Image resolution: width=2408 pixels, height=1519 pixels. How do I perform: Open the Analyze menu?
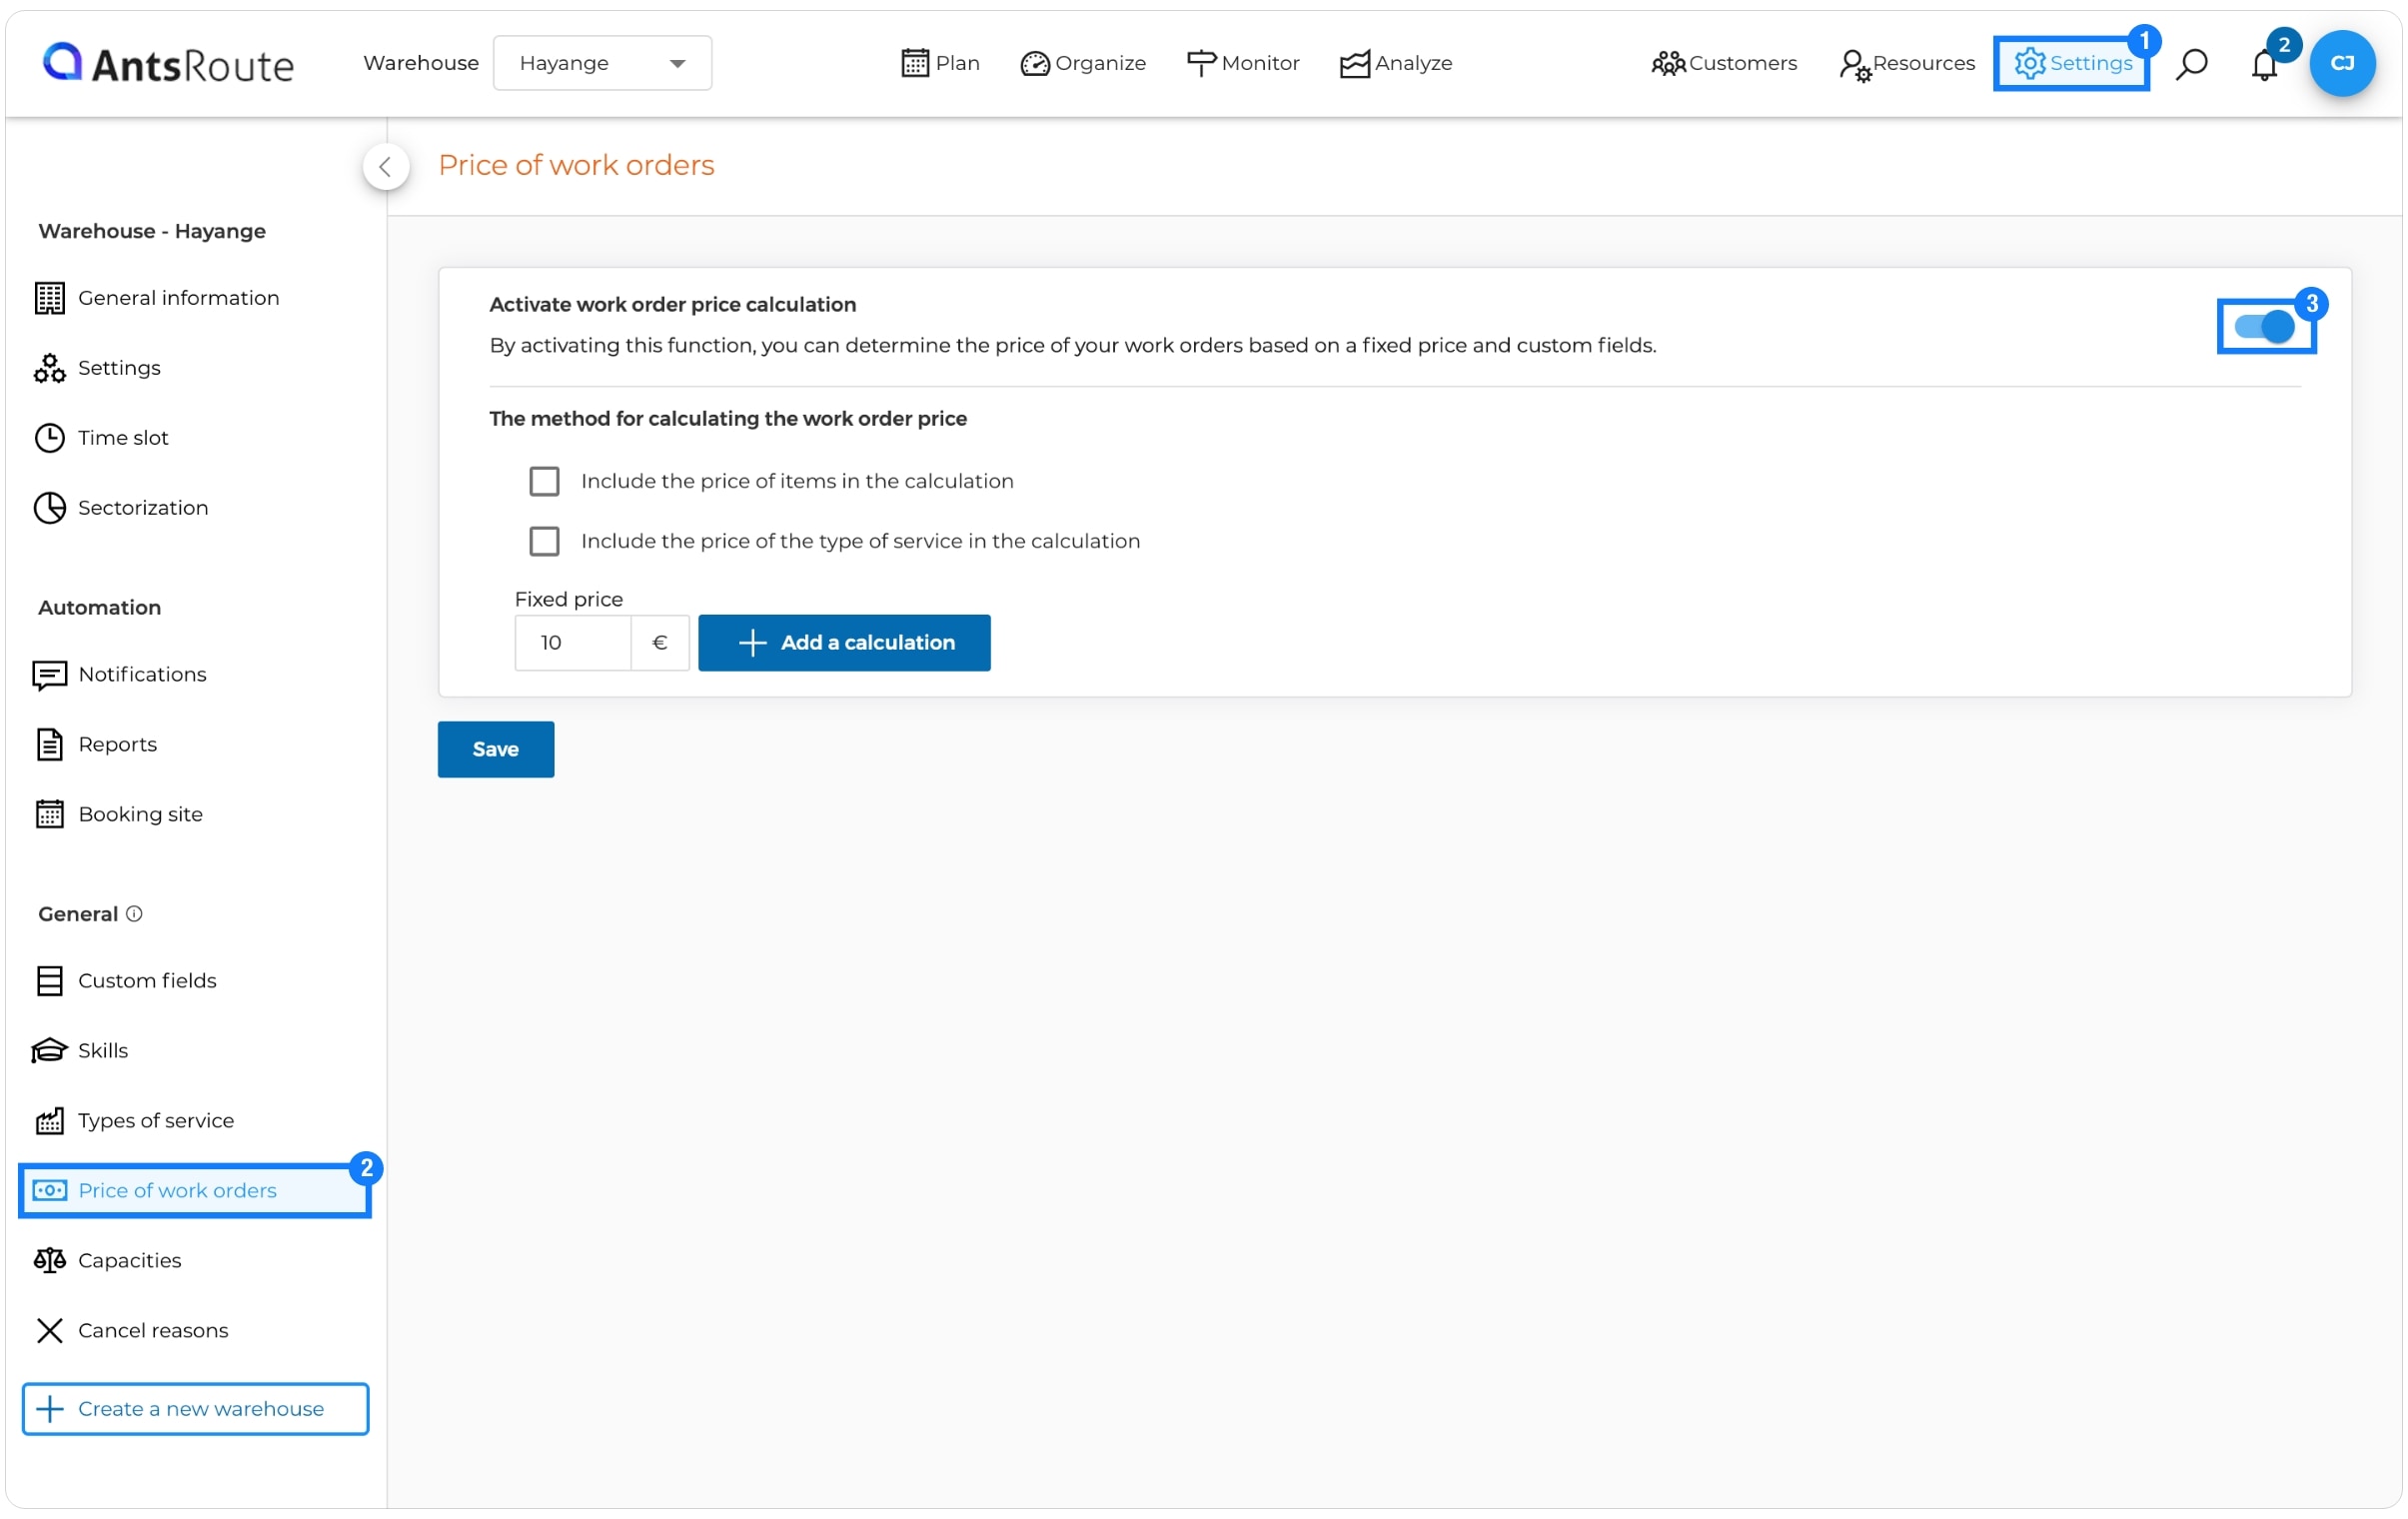pyautogui.click(x=1396, y=63)
